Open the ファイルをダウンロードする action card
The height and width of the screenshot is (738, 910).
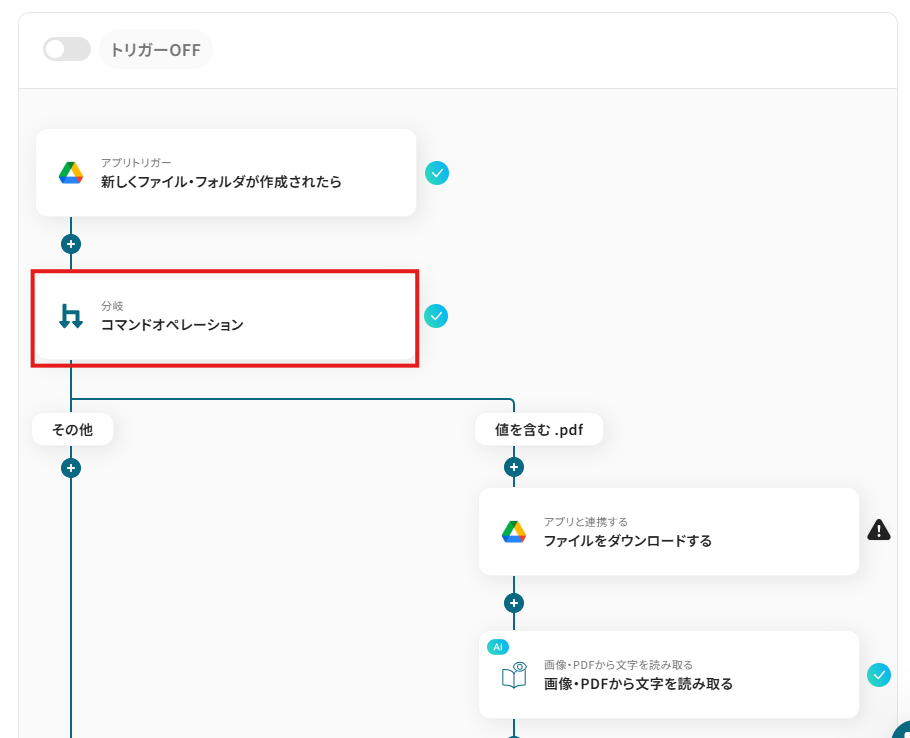(669, 531)
